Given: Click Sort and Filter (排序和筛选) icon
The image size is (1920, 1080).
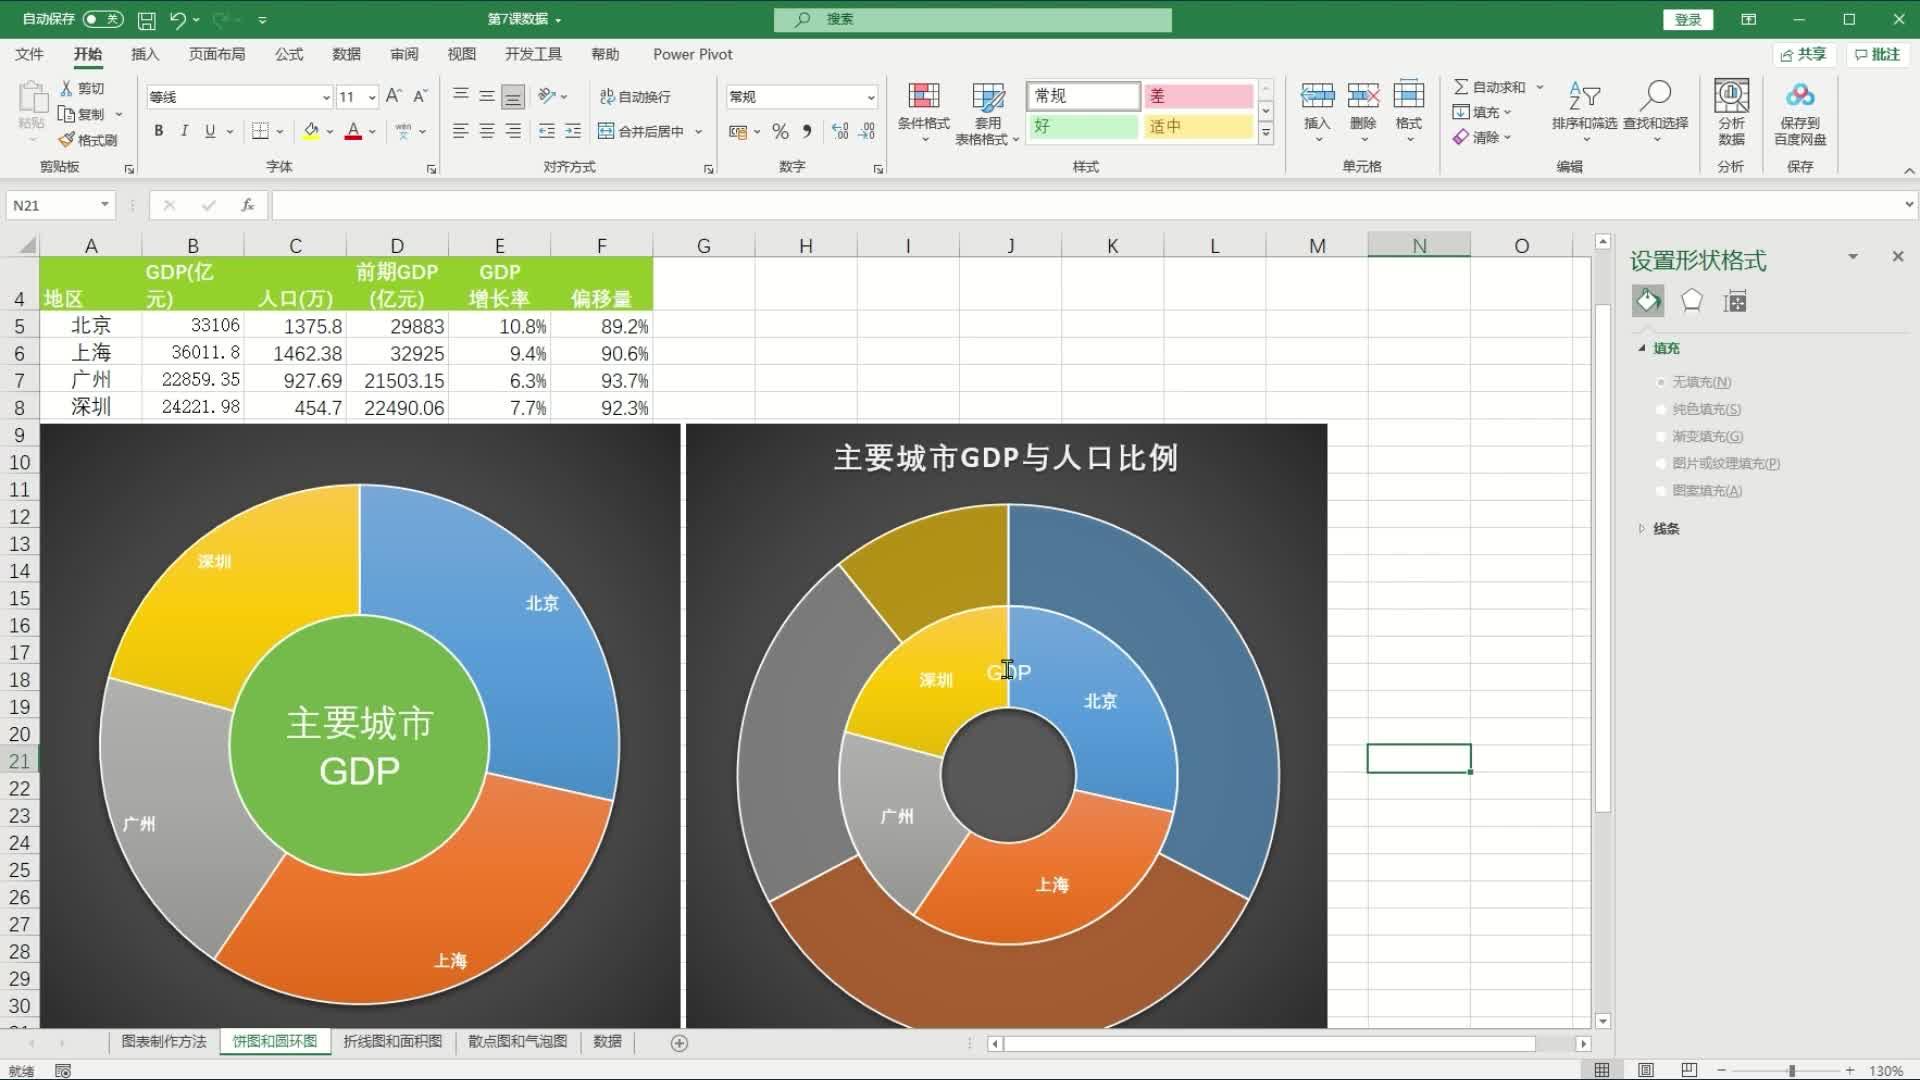Looking at the screenshot, I should tap(1584, 96).
